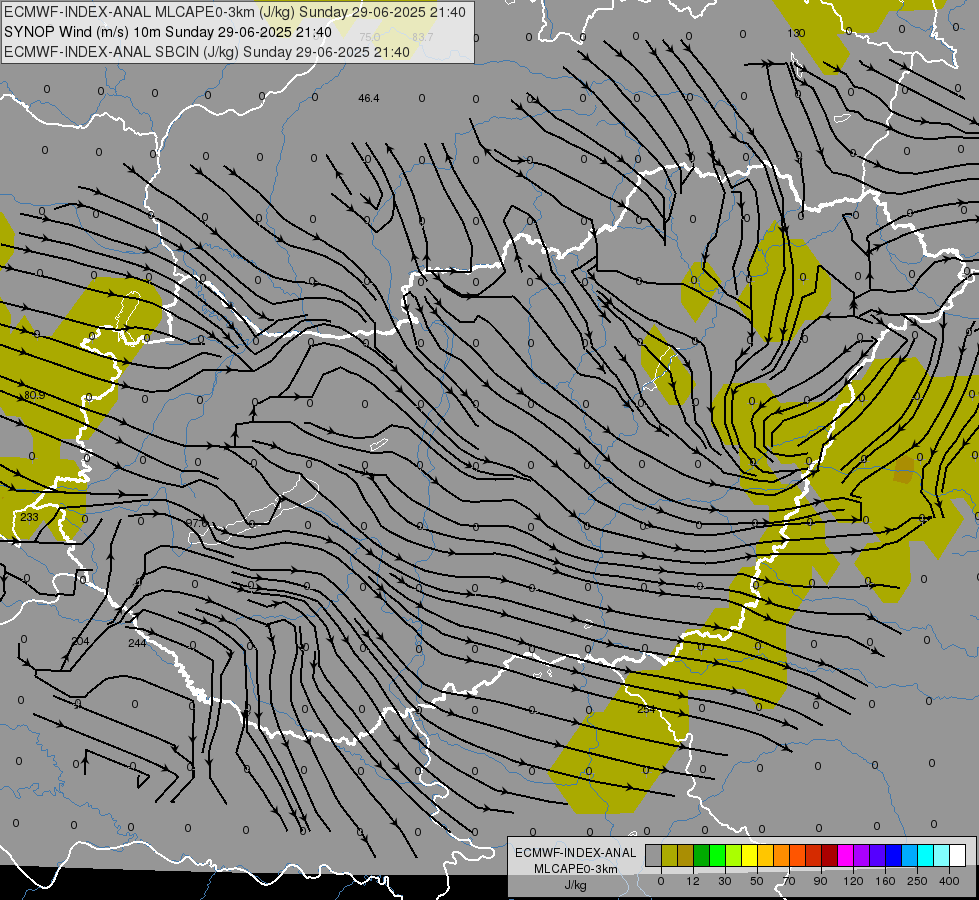Click the legend tick label 70

click(x=789, y=881)
